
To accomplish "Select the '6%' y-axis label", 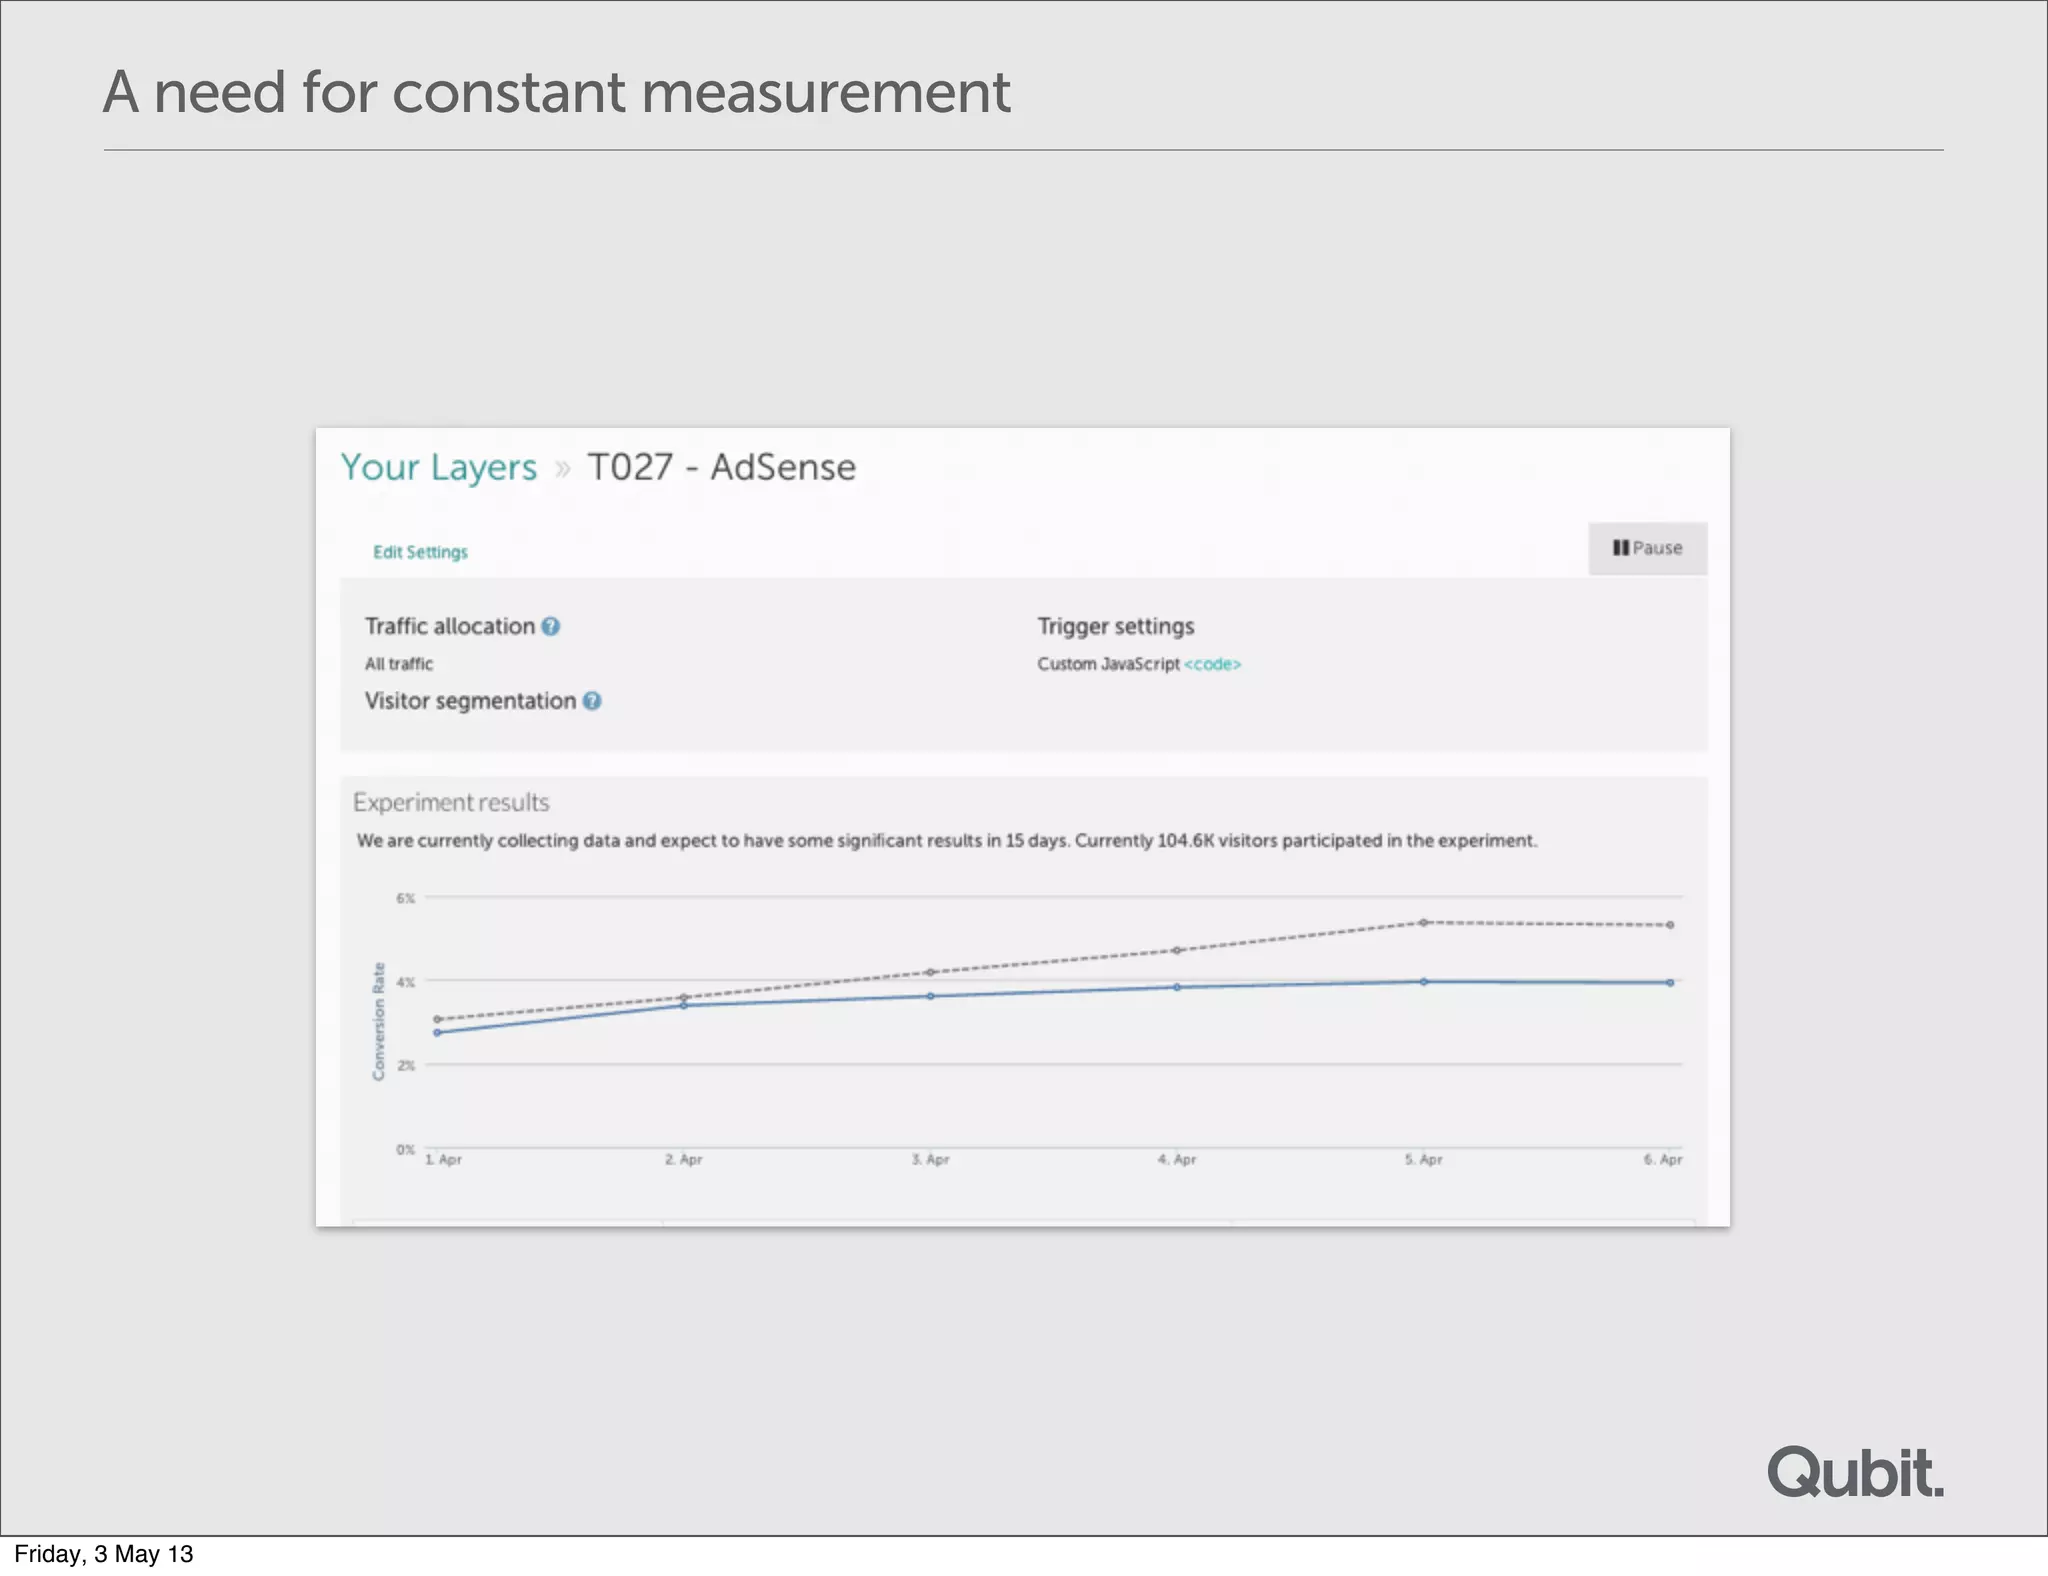I will (405, 898).
